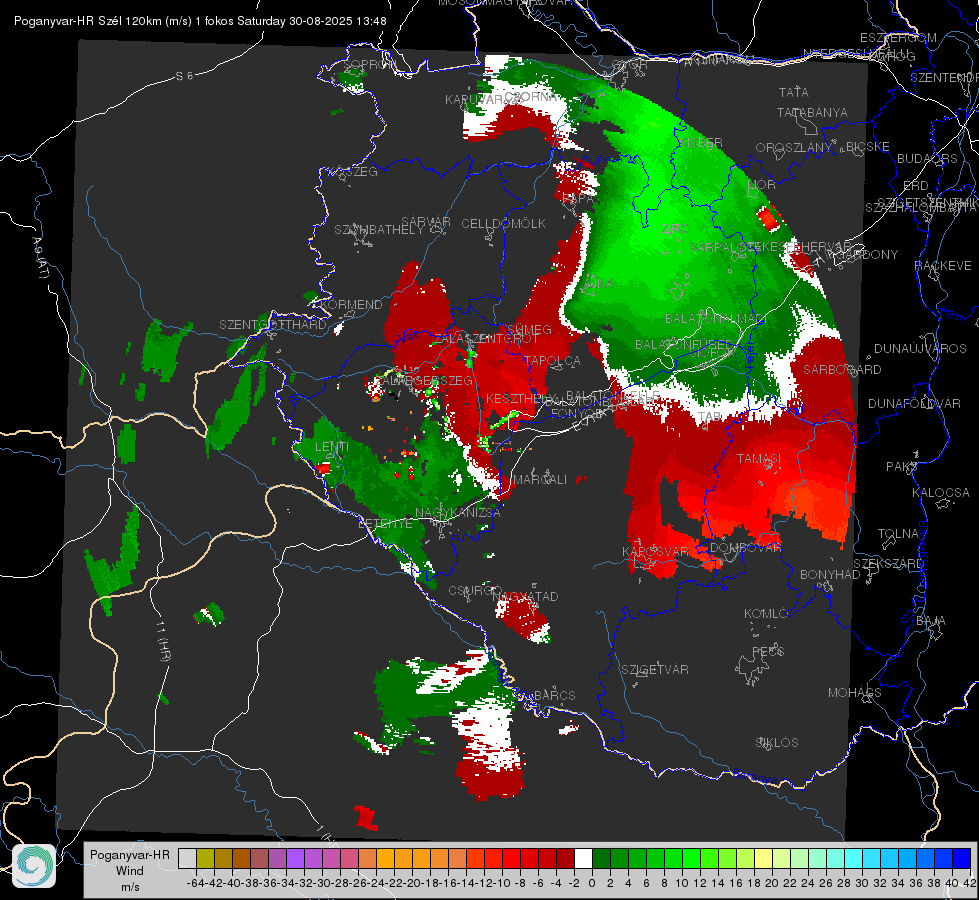Select the PECS city label
The width and height of the screenshot is (979, 900).
[768, 651]
